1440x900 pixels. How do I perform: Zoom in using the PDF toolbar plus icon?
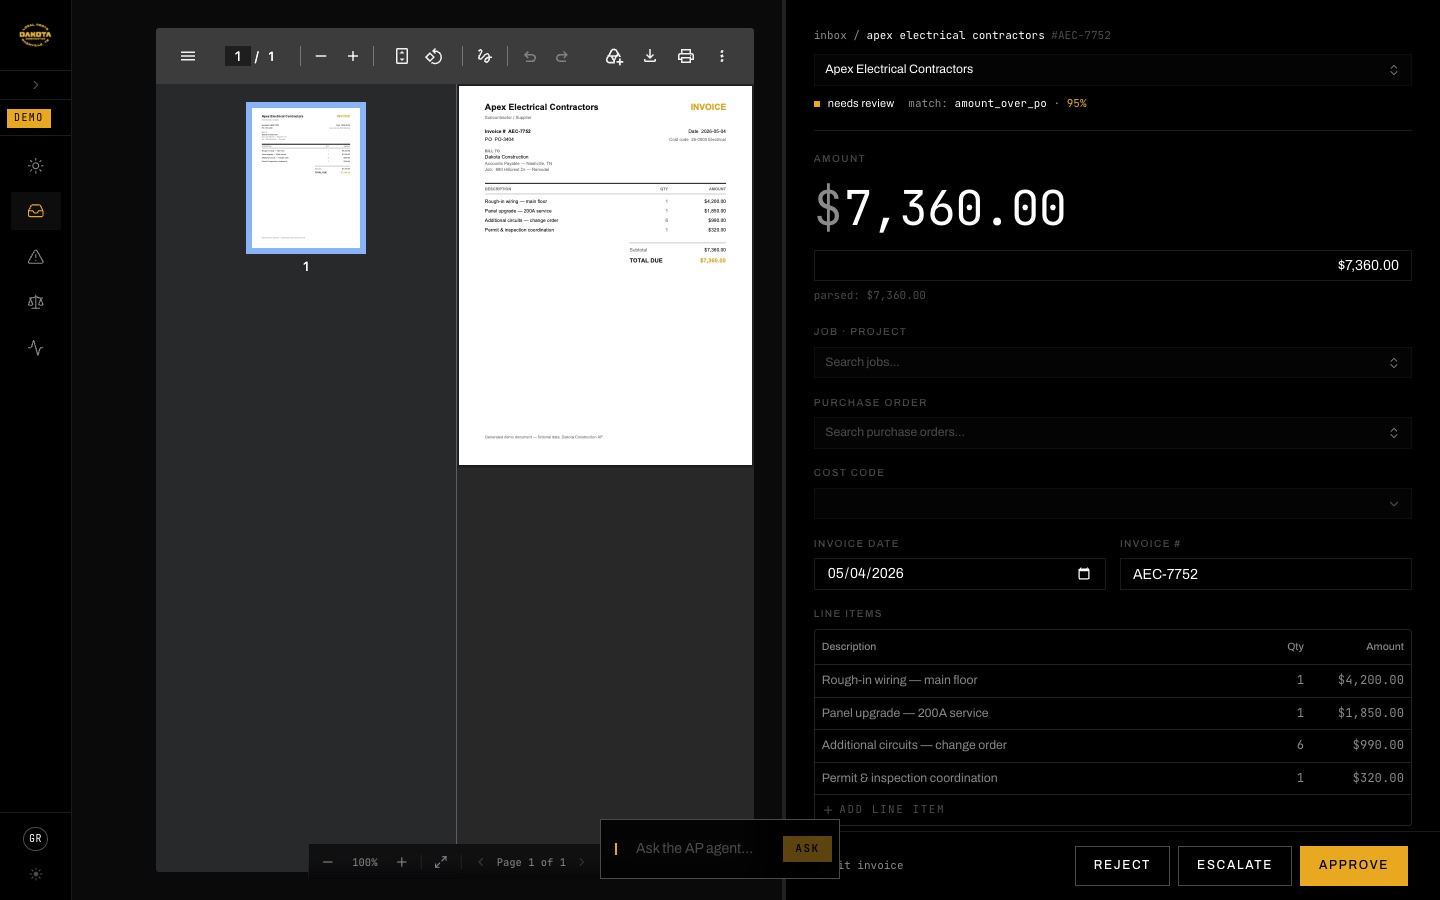tap(353, 56)
